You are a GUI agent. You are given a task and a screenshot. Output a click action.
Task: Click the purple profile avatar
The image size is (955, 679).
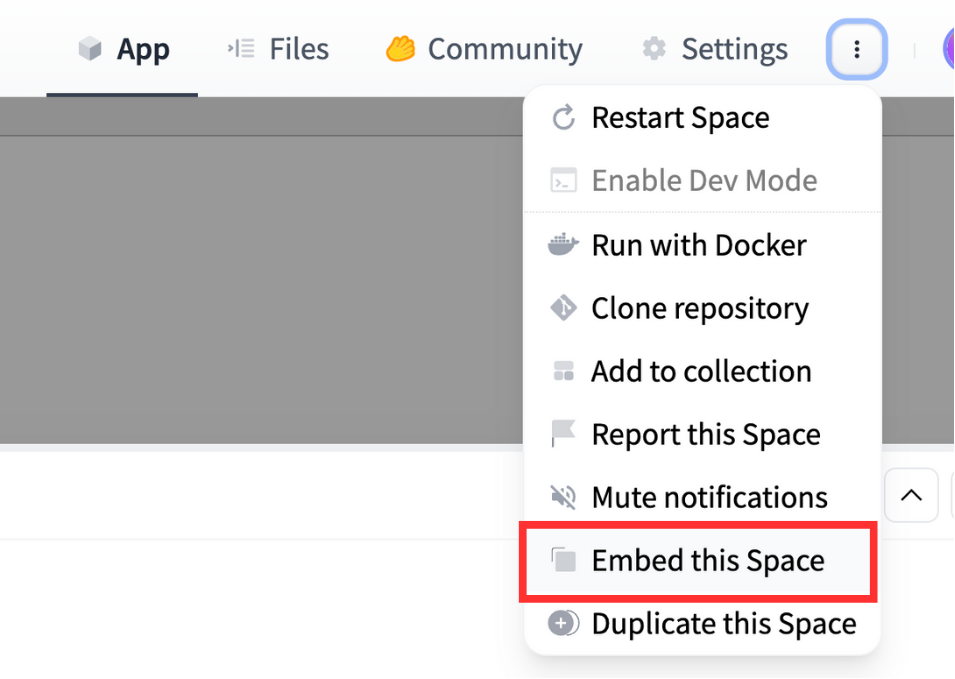tap(948, 48)
